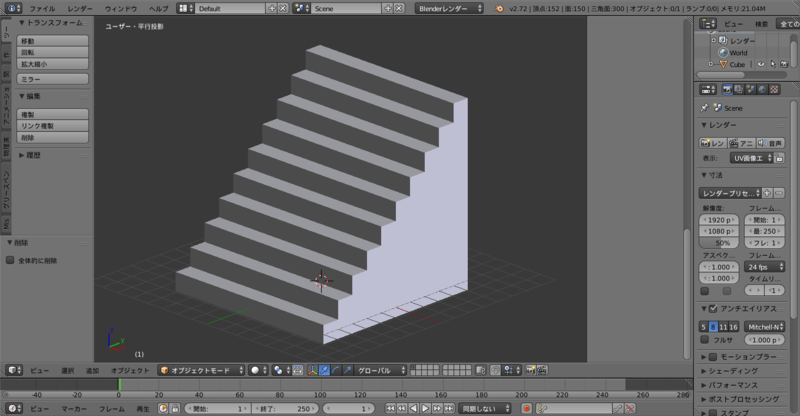Open the outliner editor type icon
This screenshot has height=416, width=800.
(x=708, y=23)
